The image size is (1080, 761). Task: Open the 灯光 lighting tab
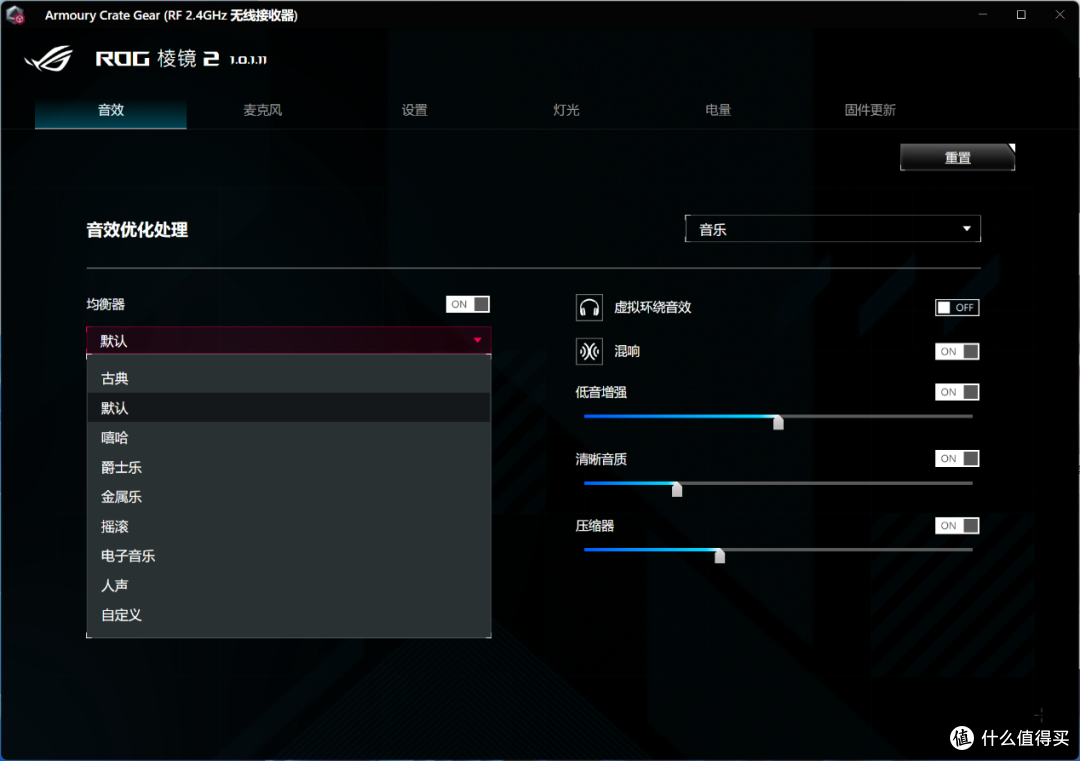566,110
